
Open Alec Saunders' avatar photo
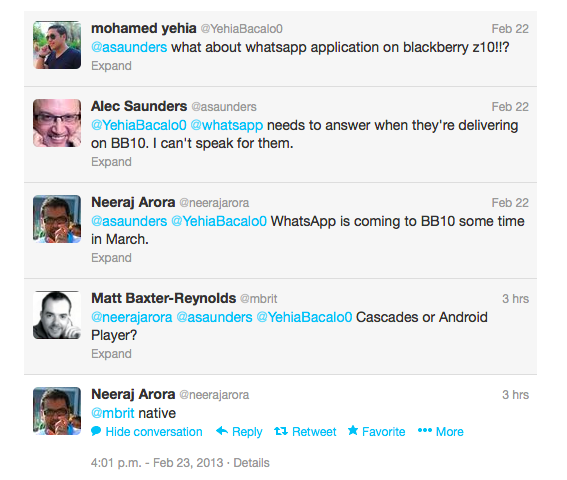click(x=57, y=123)
